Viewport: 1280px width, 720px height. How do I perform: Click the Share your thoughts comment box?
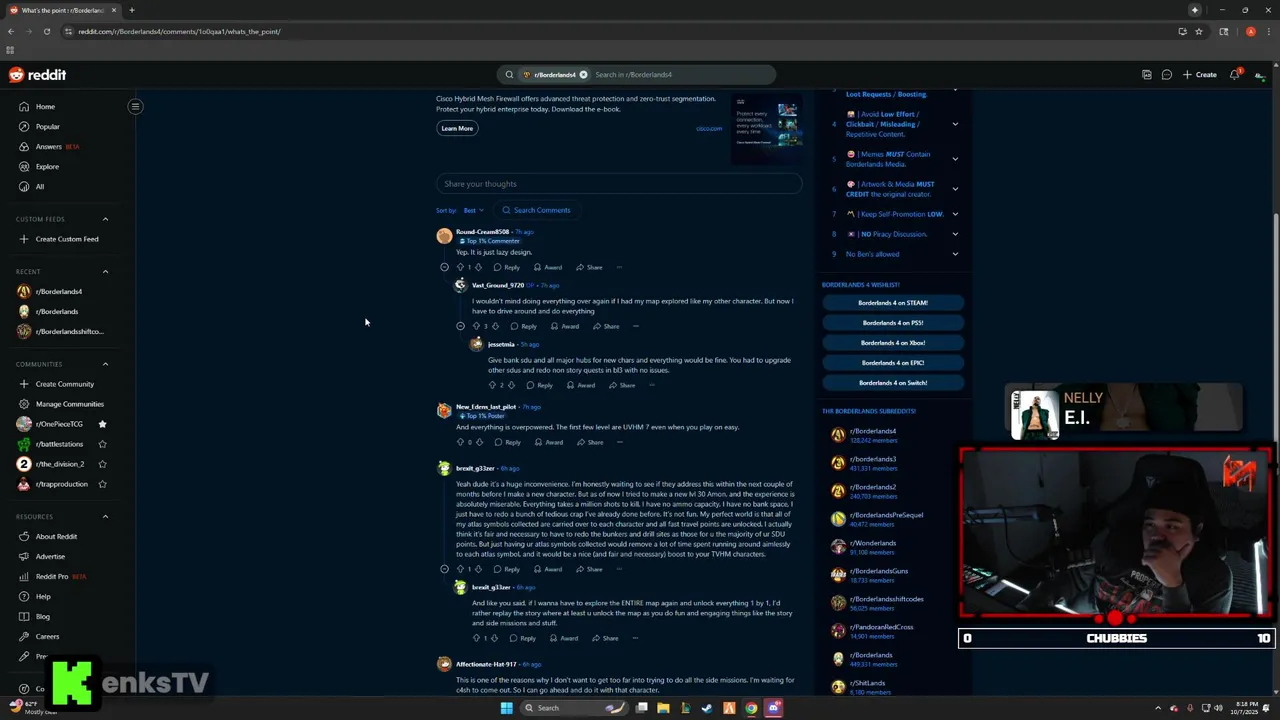pos(619,184)
